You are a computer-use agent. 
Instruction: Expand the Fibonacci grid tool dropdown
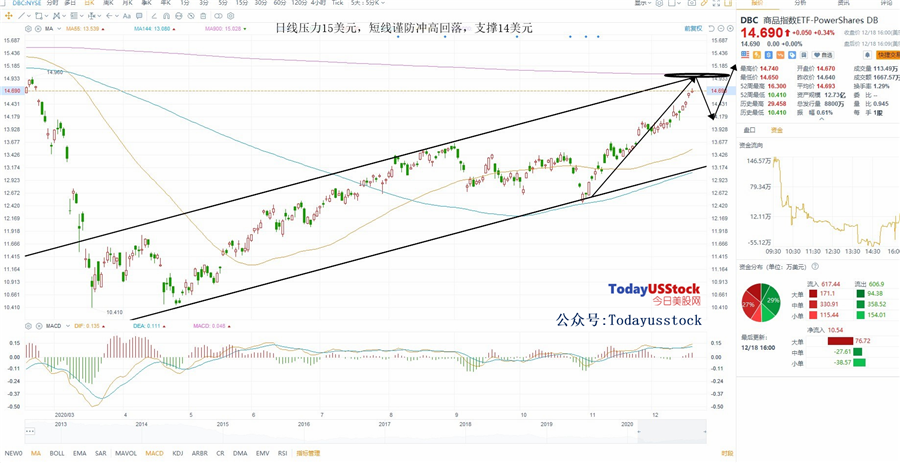click(82, 16)
